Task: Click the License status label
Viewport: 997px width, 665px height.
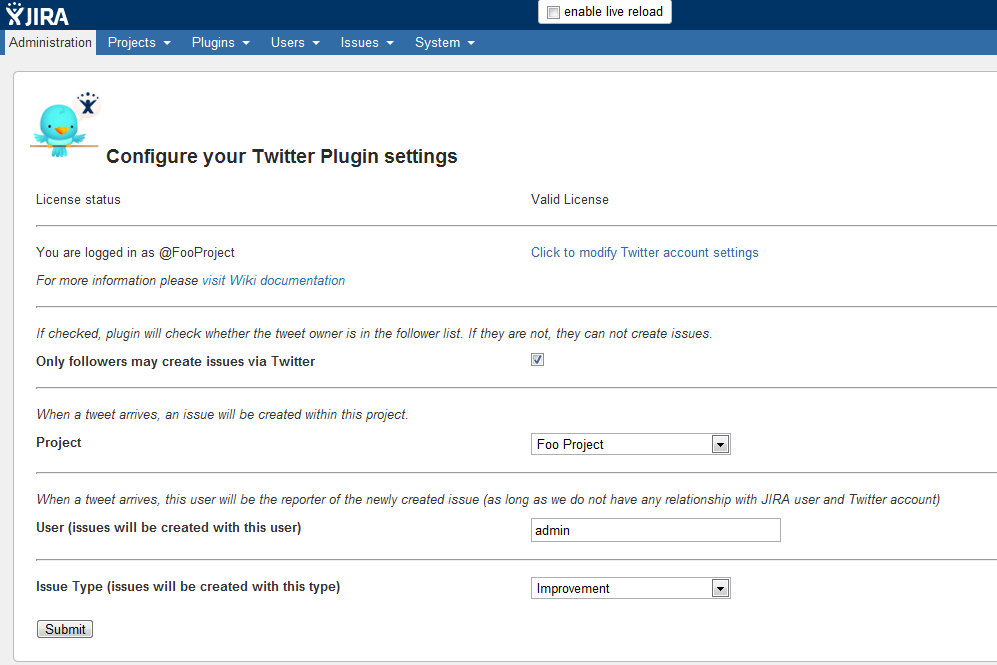Action: (78, 200)
